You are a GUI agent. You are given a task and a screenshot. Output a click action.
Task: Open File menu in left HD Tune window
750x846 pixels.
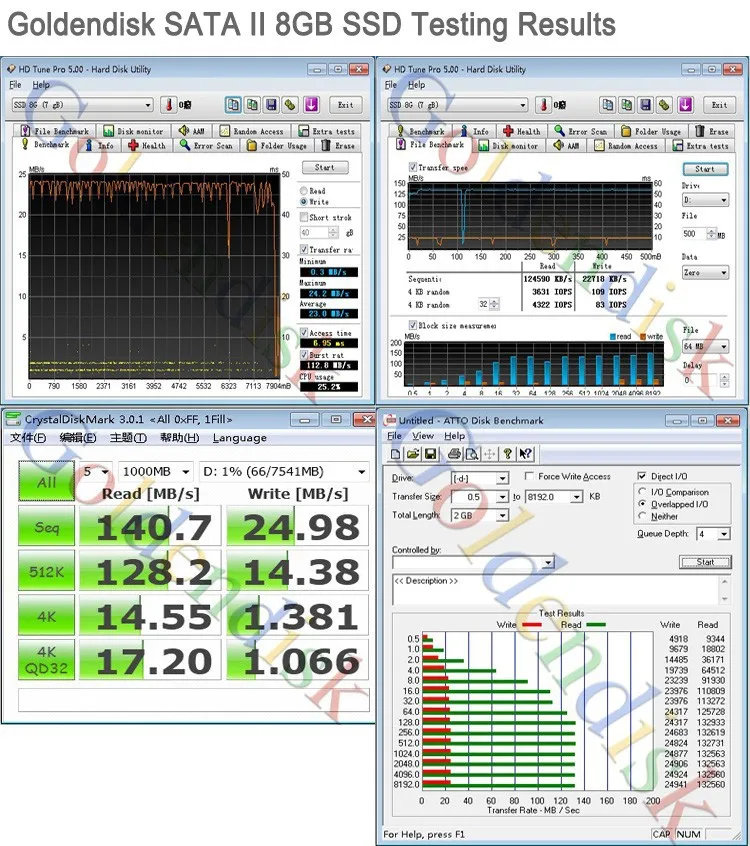pos(15,85)
